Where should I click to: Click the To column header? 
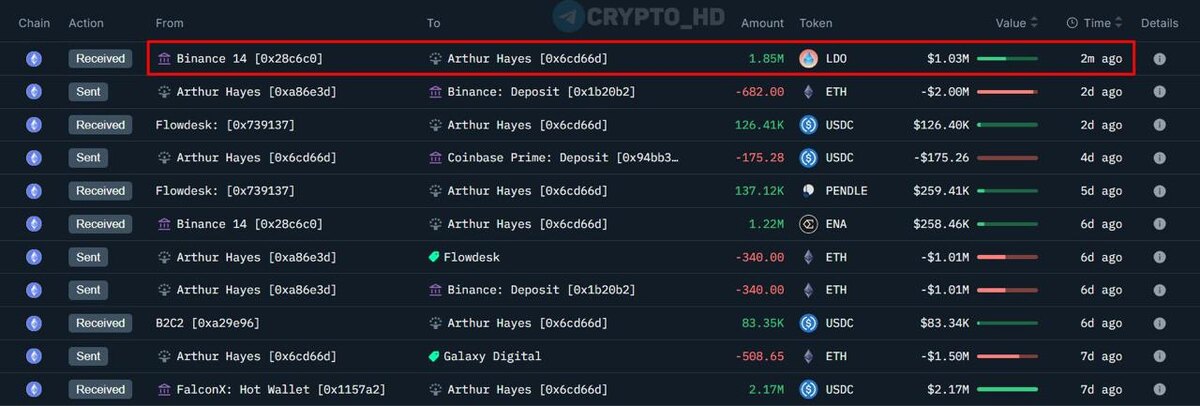pos(434,23)
